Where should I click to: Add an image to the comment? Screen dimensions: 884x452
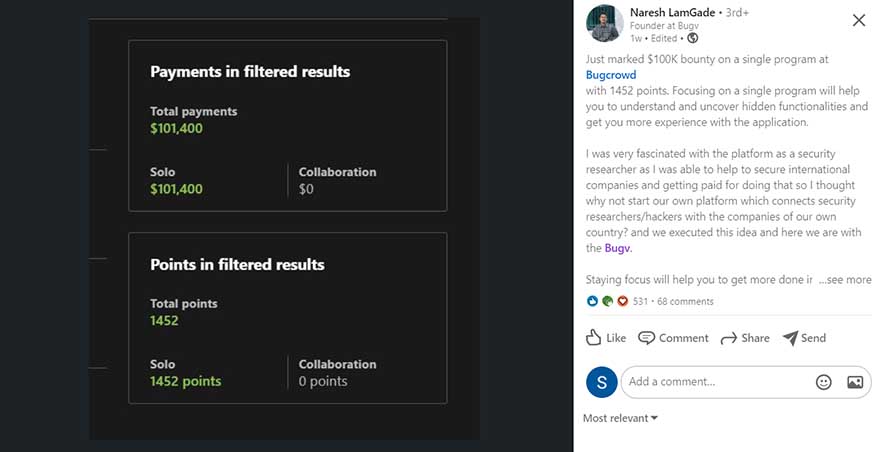click(855, 382)
